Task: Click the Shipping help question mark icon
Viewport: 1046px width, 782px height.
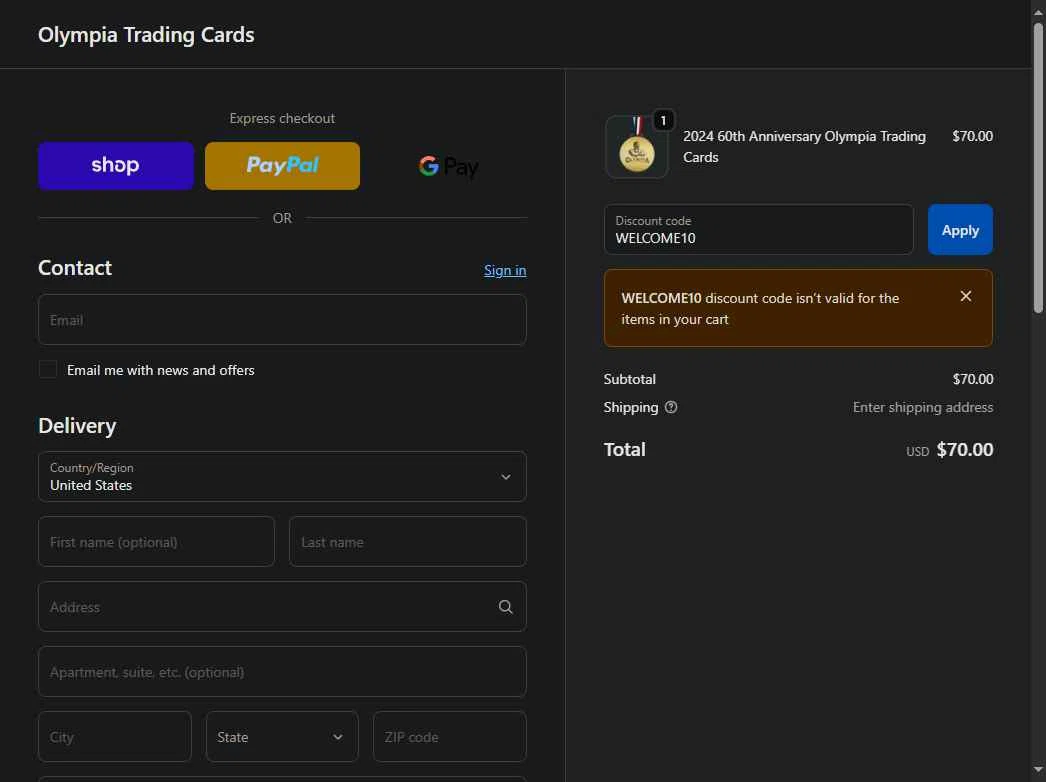Action: [671, 407]
